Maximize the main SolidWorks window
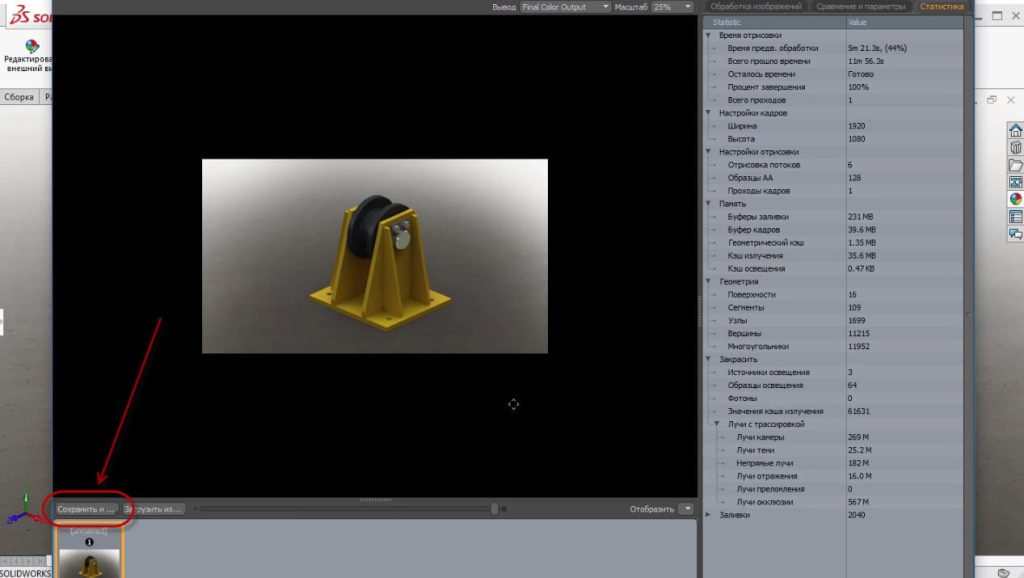The image size is (1024, 578). pos(997,16)
